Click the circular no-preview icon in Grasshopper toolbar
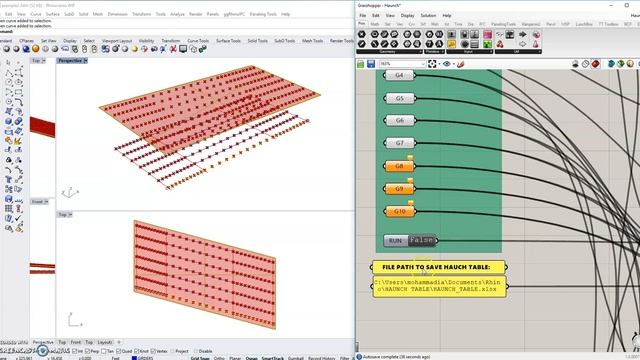This screenshot has width=640, height=360. tap(586, 64)
